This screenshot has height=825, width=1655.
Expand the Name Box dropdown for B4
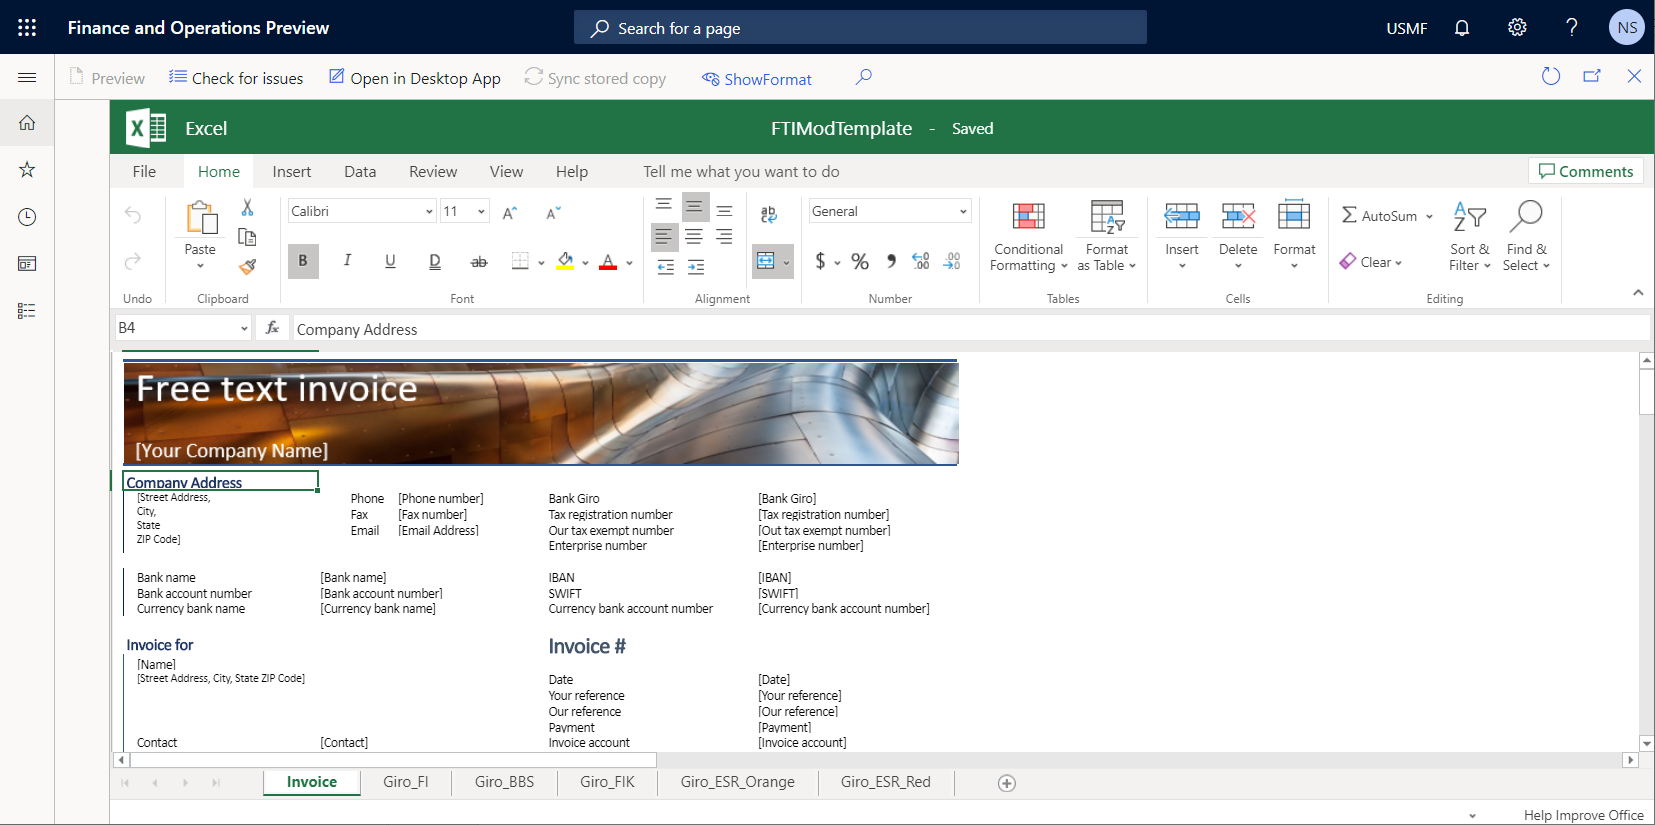(x=244, y=328)
